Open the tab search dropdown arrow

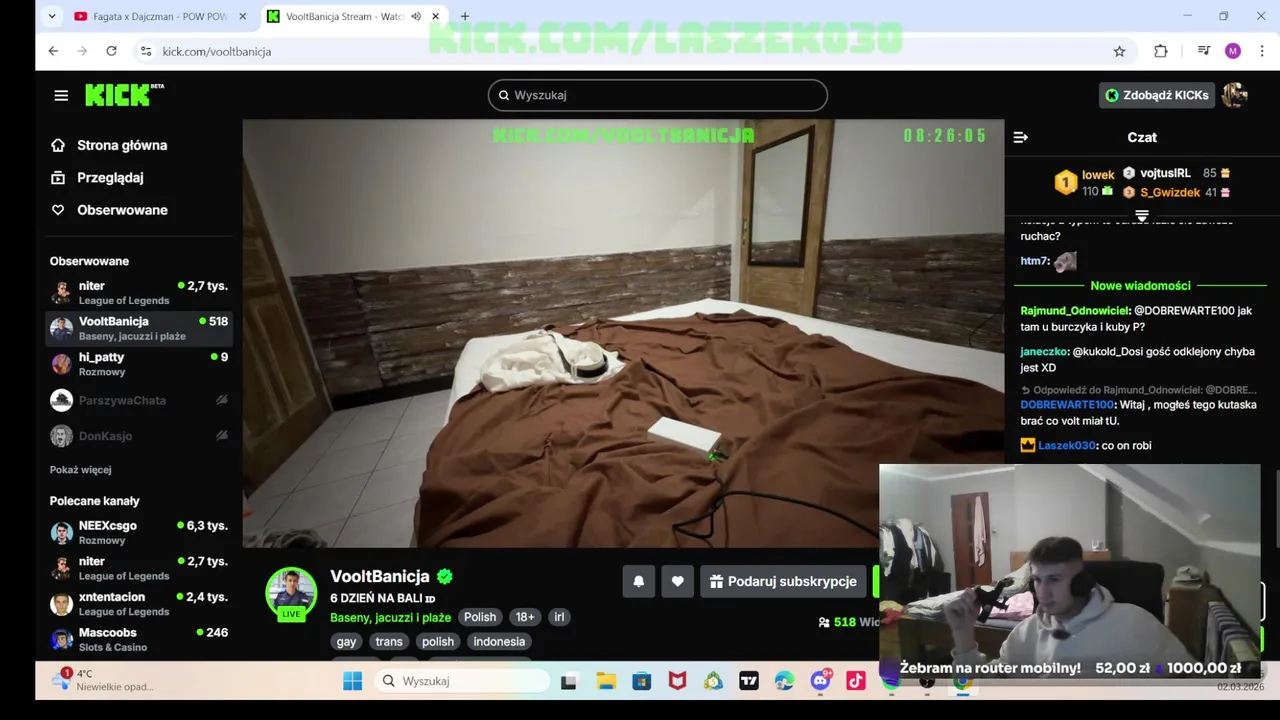coord(52,16)
